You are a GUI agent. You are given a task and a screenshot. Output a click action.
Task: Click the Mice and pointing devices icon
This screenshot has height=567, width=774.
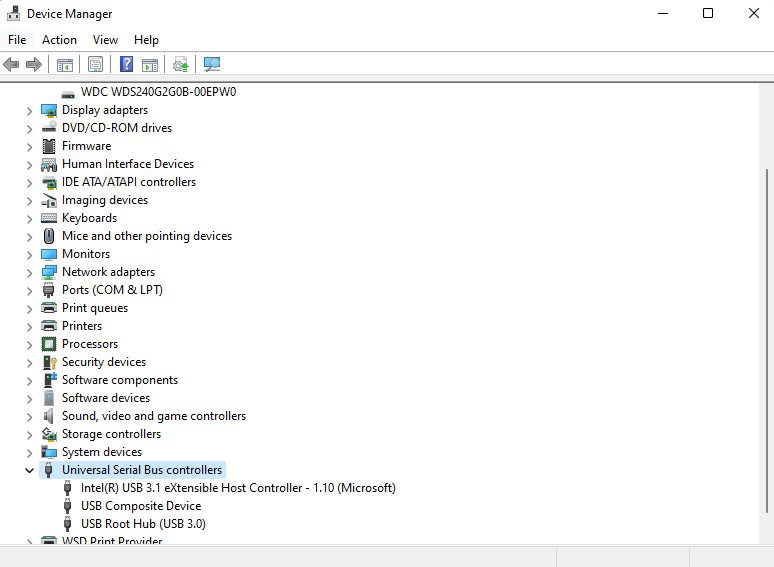49,236
